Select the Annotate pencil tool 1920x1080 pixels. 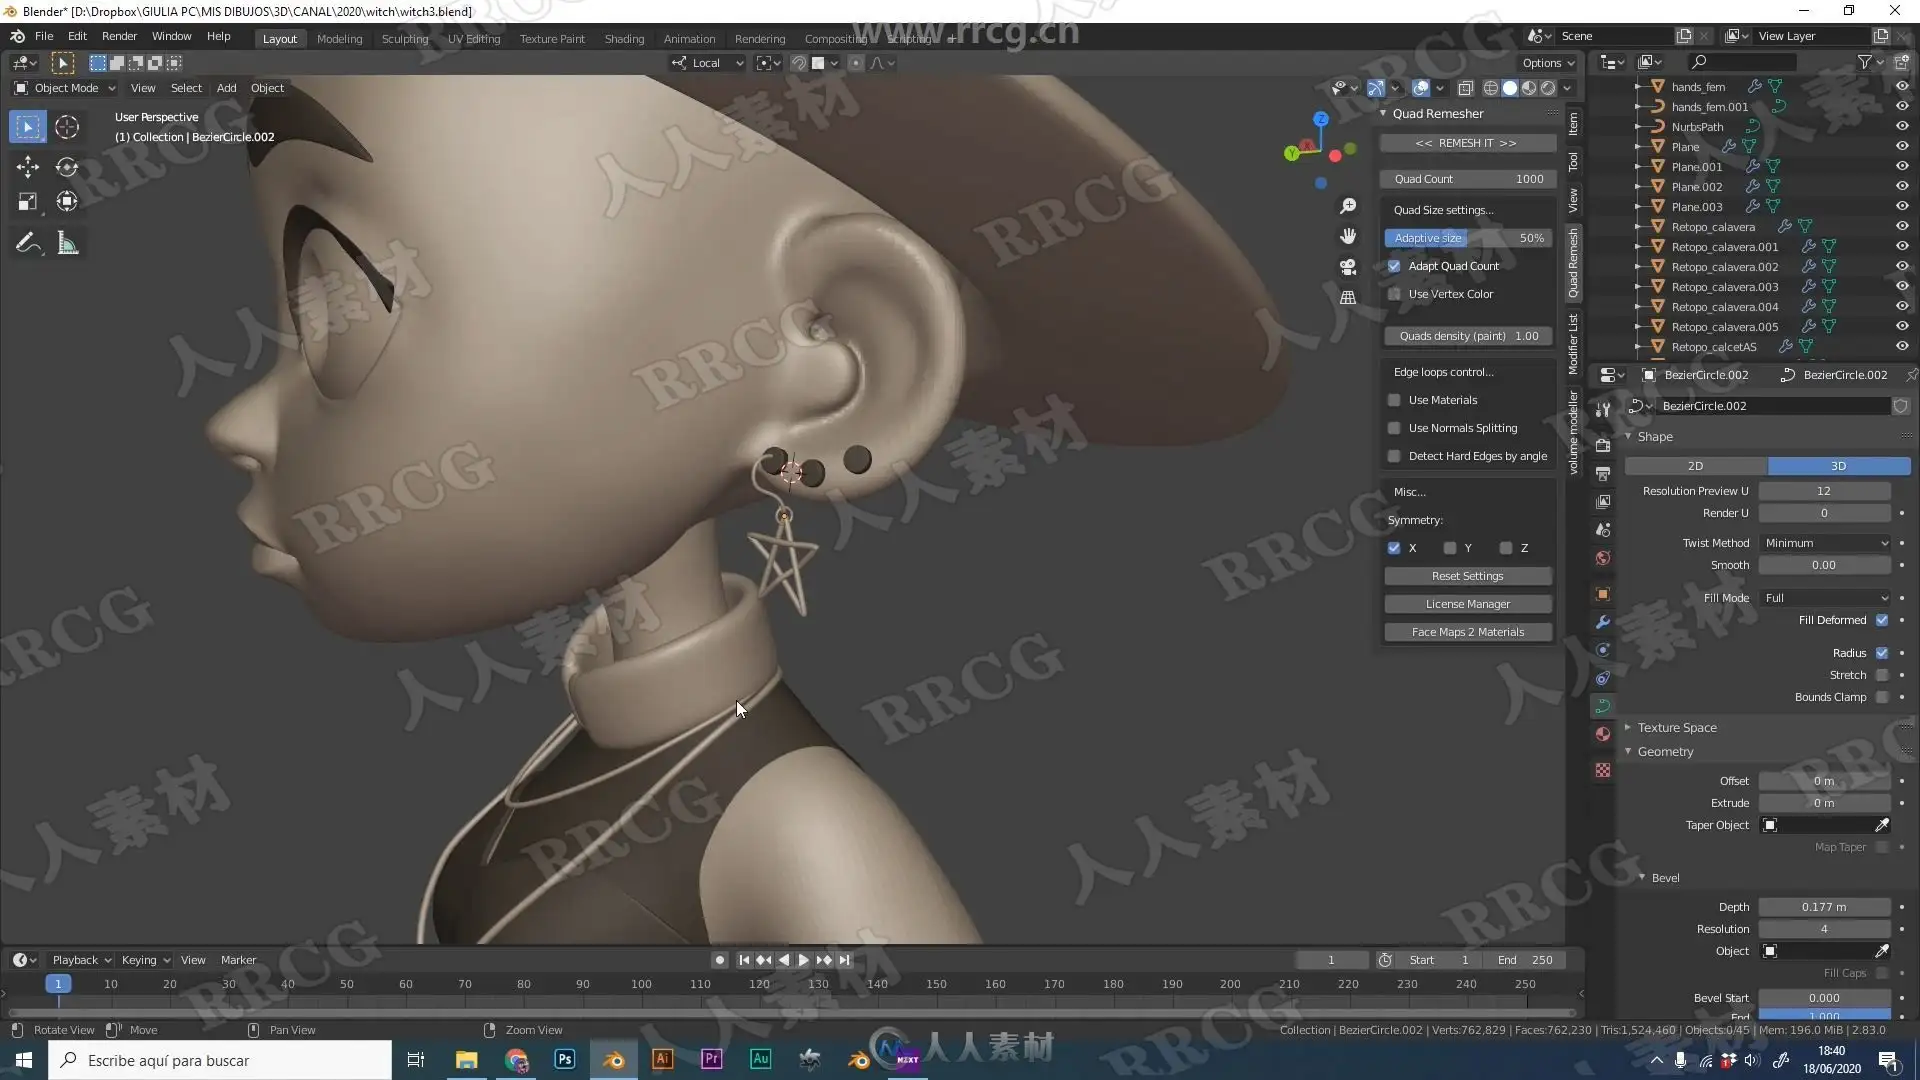coord(27,244)
